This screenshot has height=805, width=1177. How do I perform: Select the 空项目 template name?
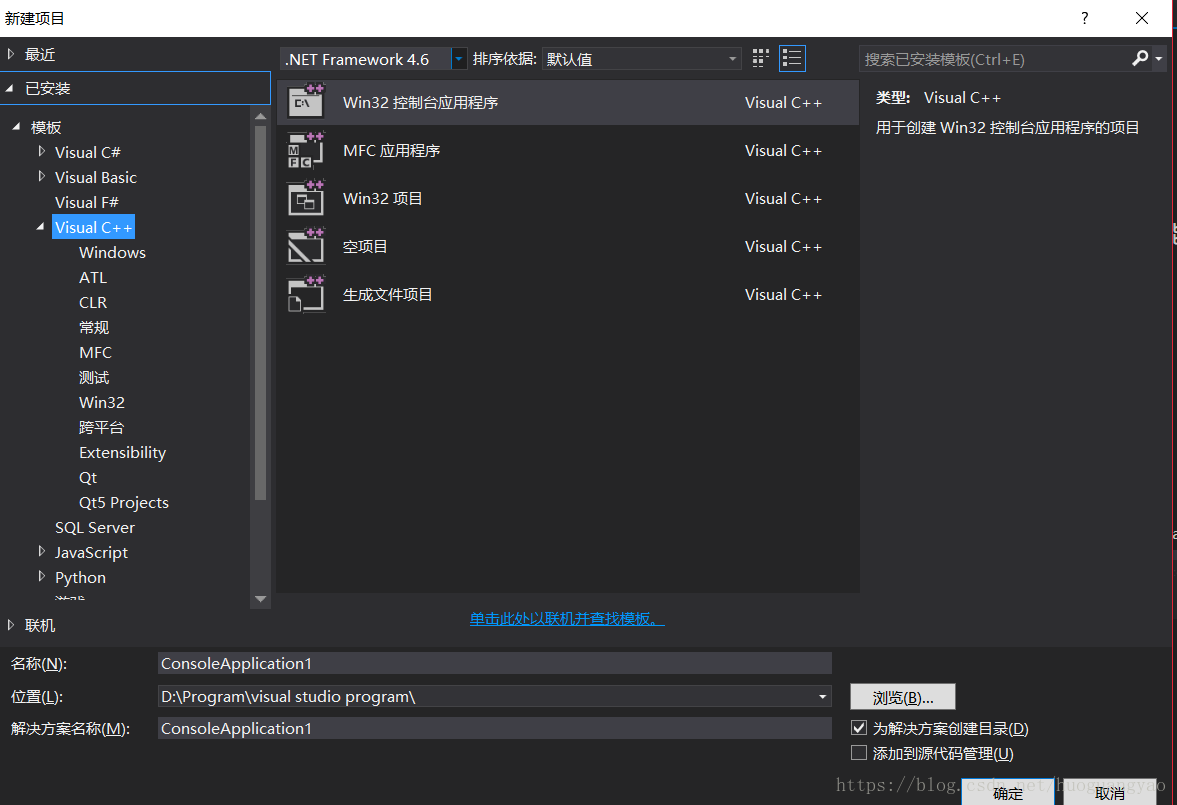tap(365, 246)
